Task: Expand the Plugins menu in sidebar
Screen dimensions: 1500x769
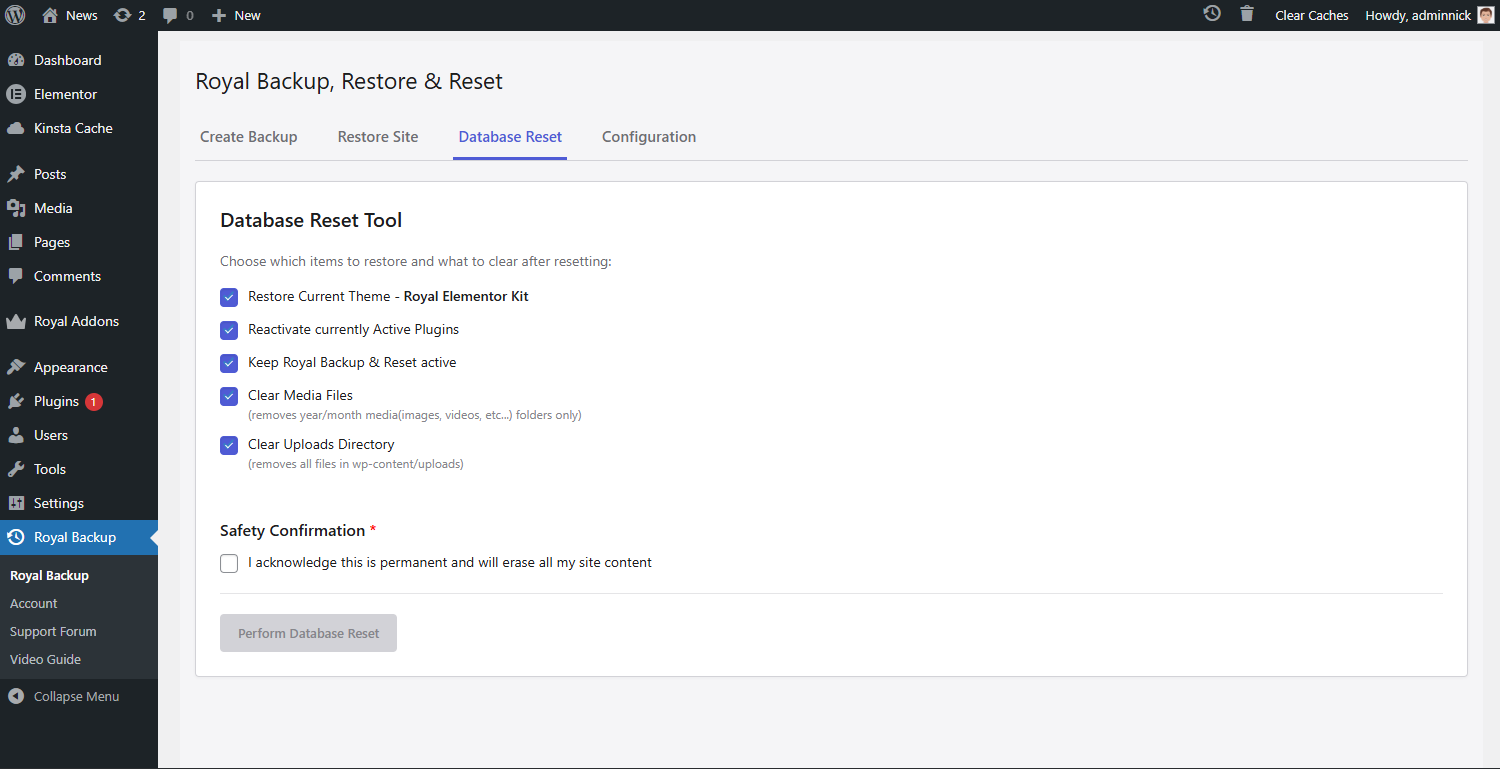Action: (56, 401)
